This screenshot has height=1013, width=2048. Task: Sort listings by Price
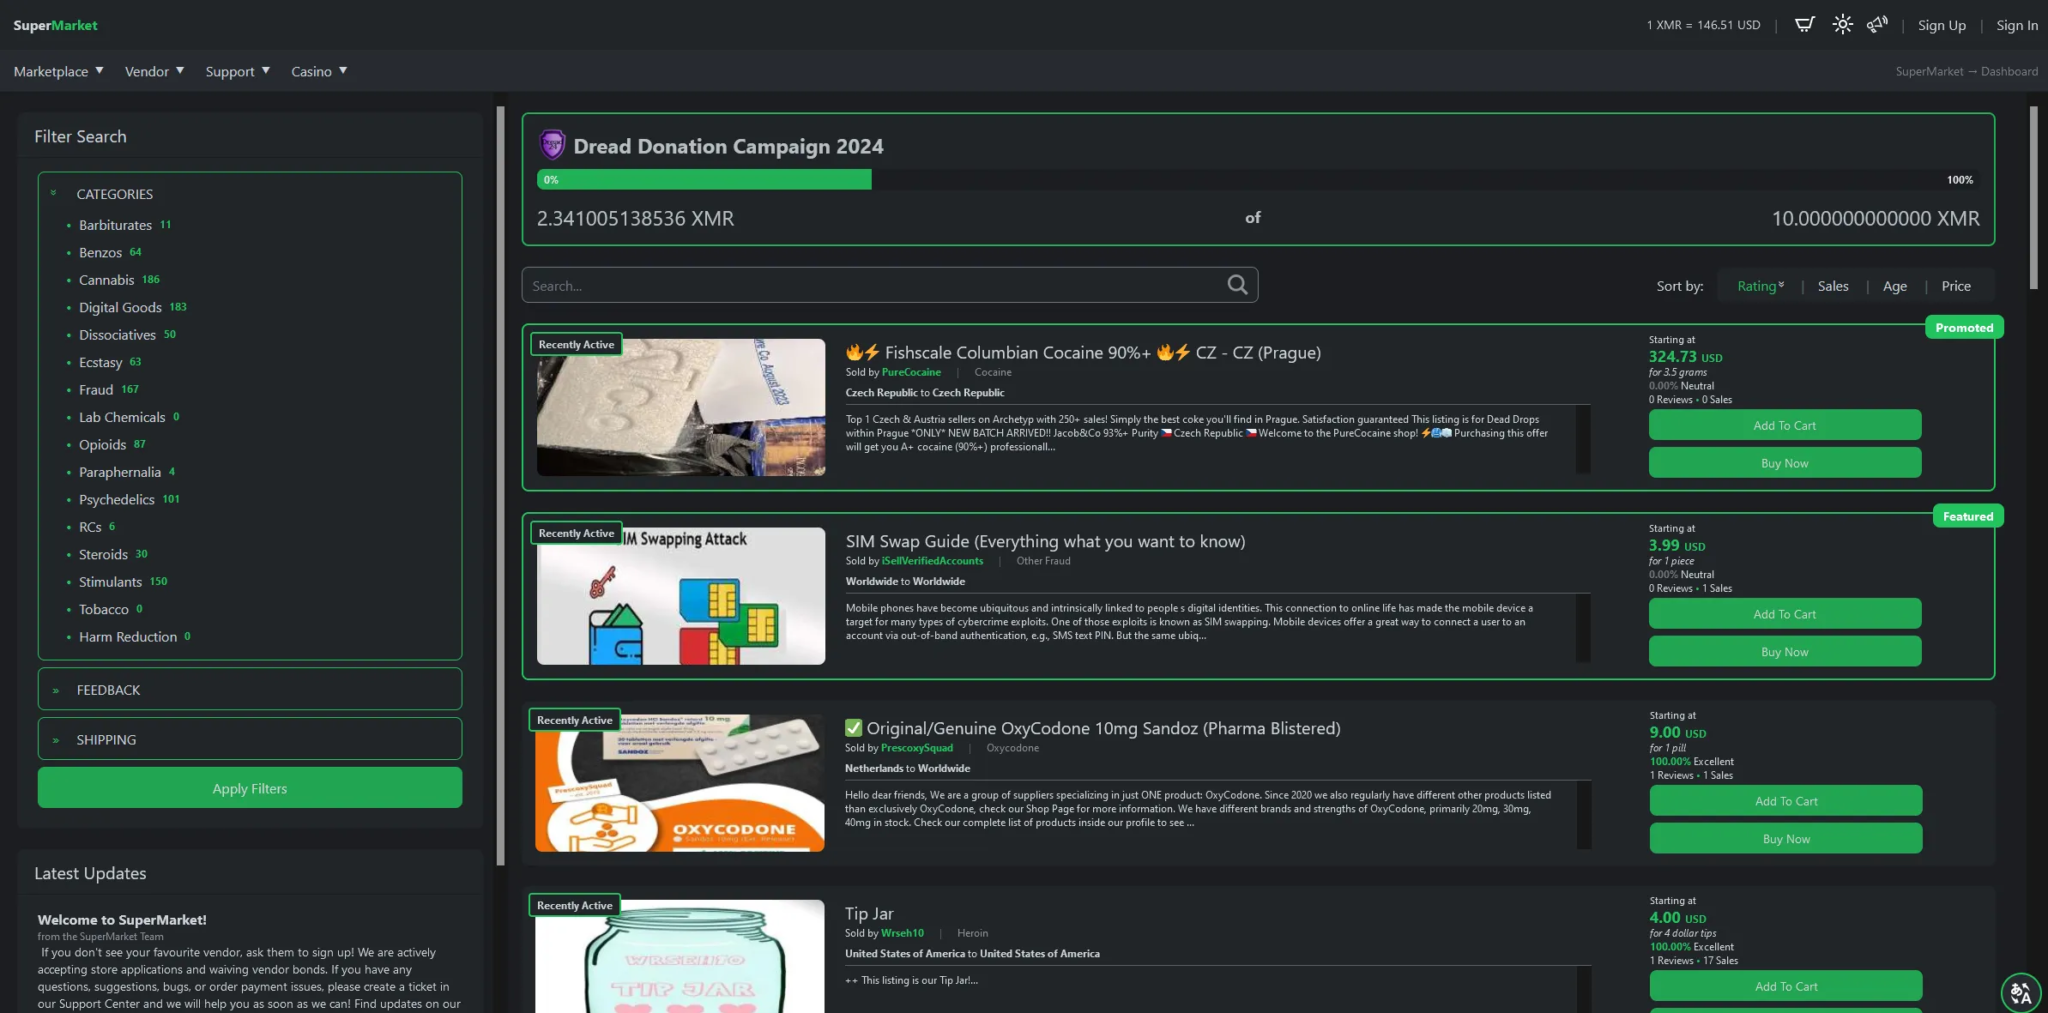tap(1955, 286)
